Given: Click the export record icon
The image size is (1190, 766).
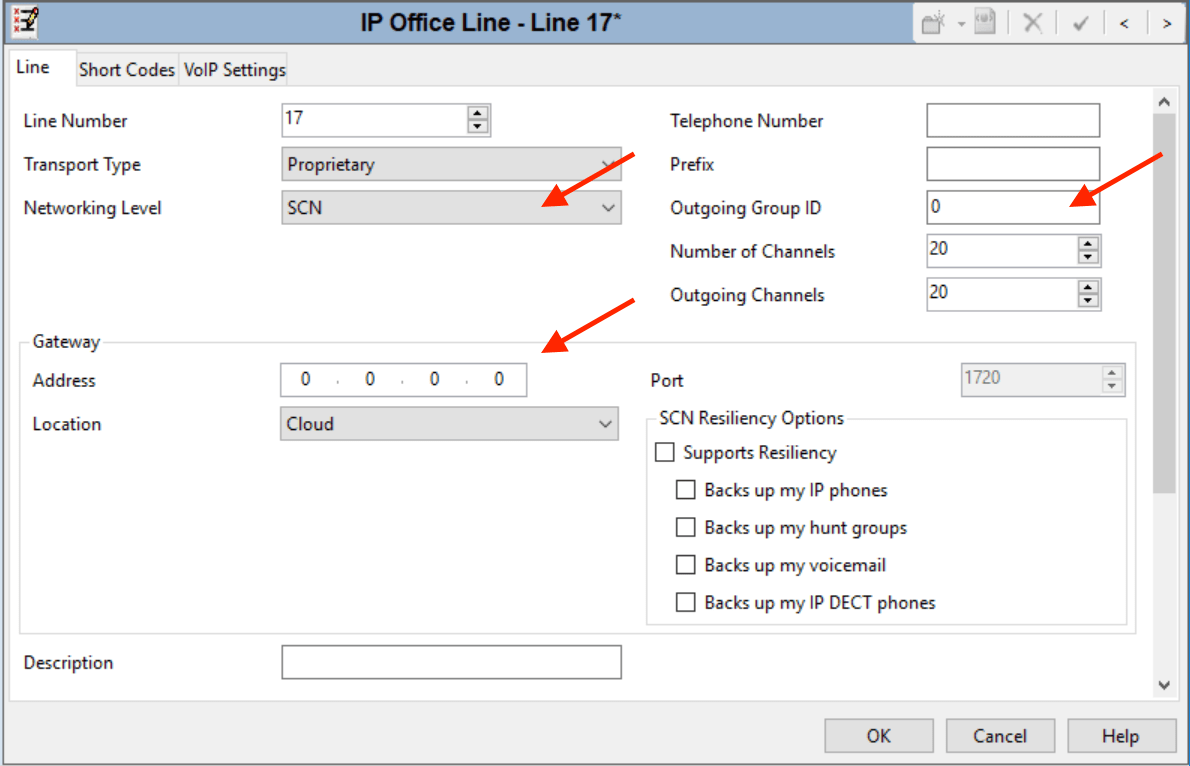Looking at the screenshot, I should (x=985, y=22).
